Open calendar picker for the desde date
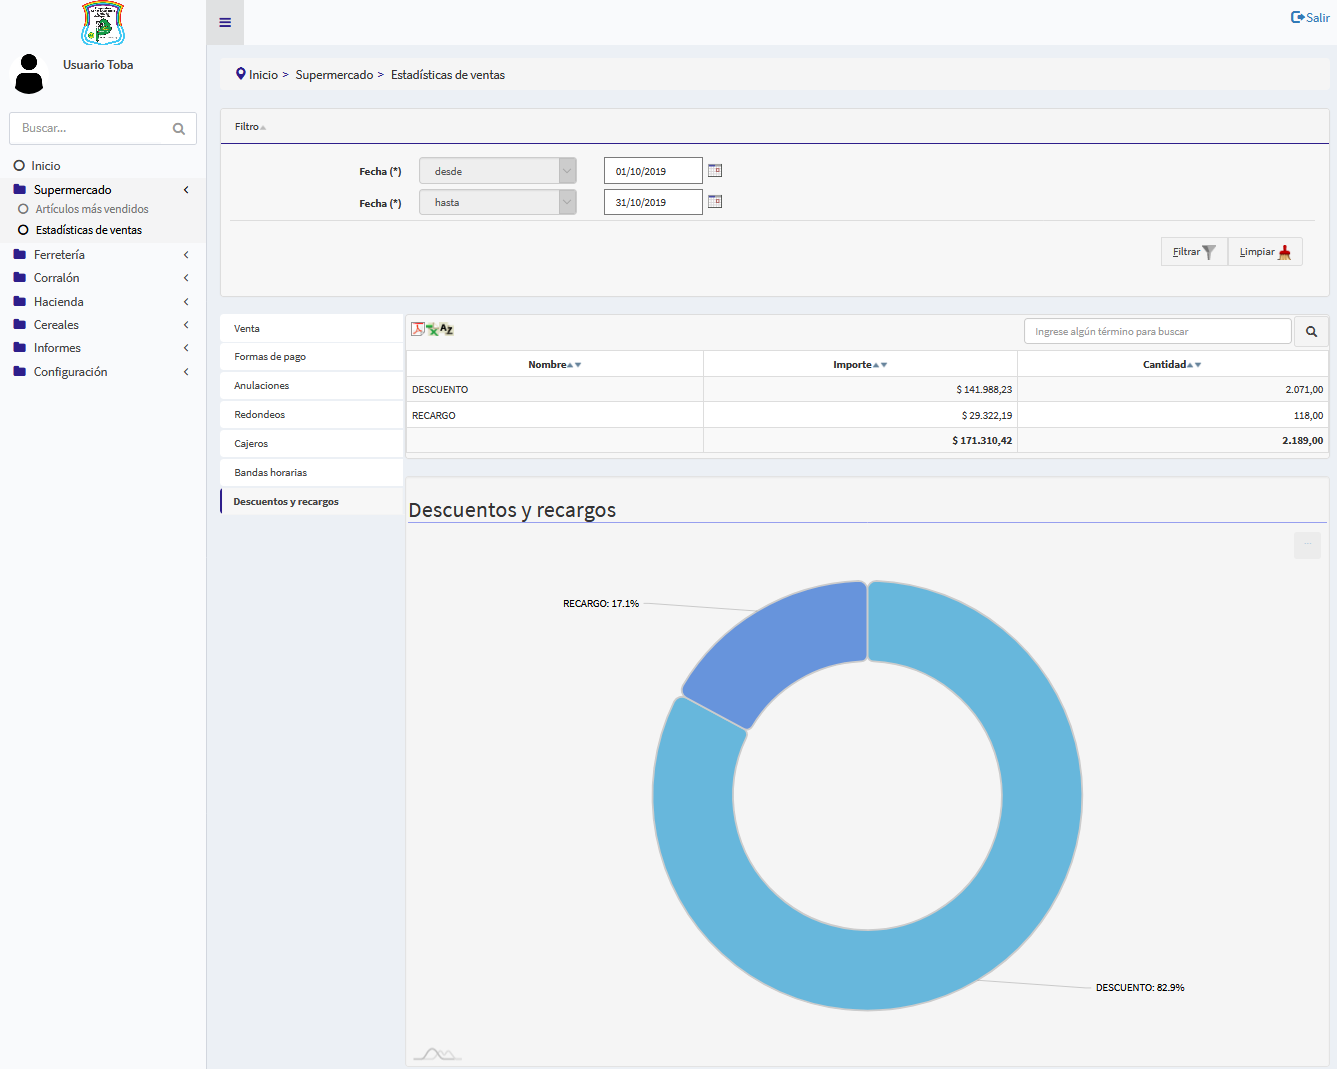This screenshot has height=1069, width=1337. click(715, 171)
